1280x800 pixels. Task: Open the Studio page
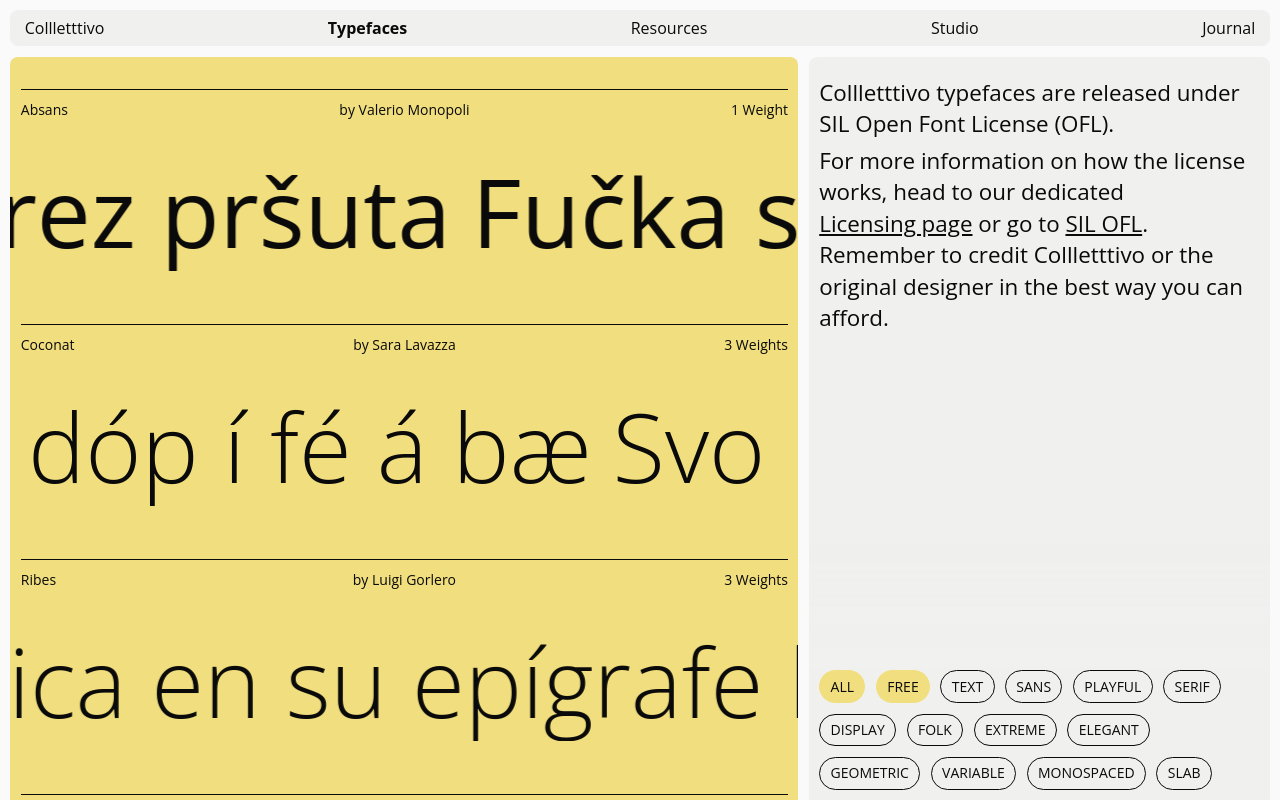click(x=954, y=28)
